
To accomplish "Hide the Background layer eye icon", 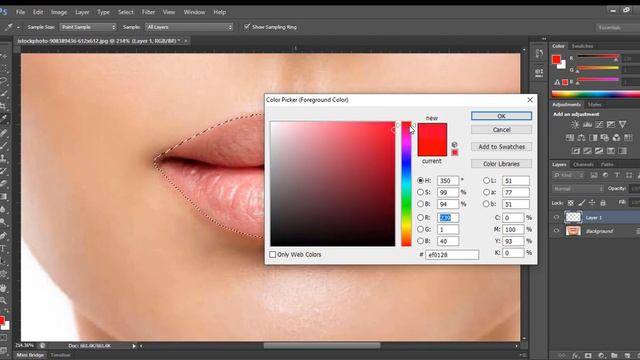I will click(556, 231).
